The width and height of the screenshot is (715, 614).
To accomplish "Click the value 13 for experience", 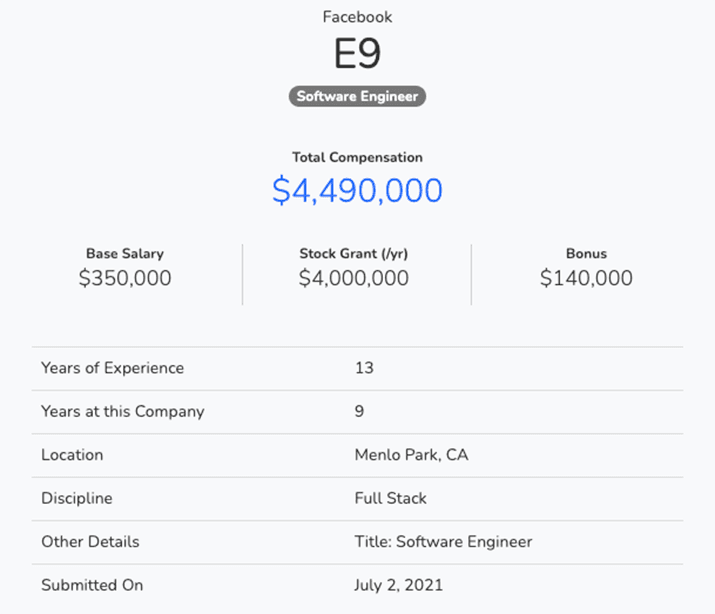I will [364, 368].
